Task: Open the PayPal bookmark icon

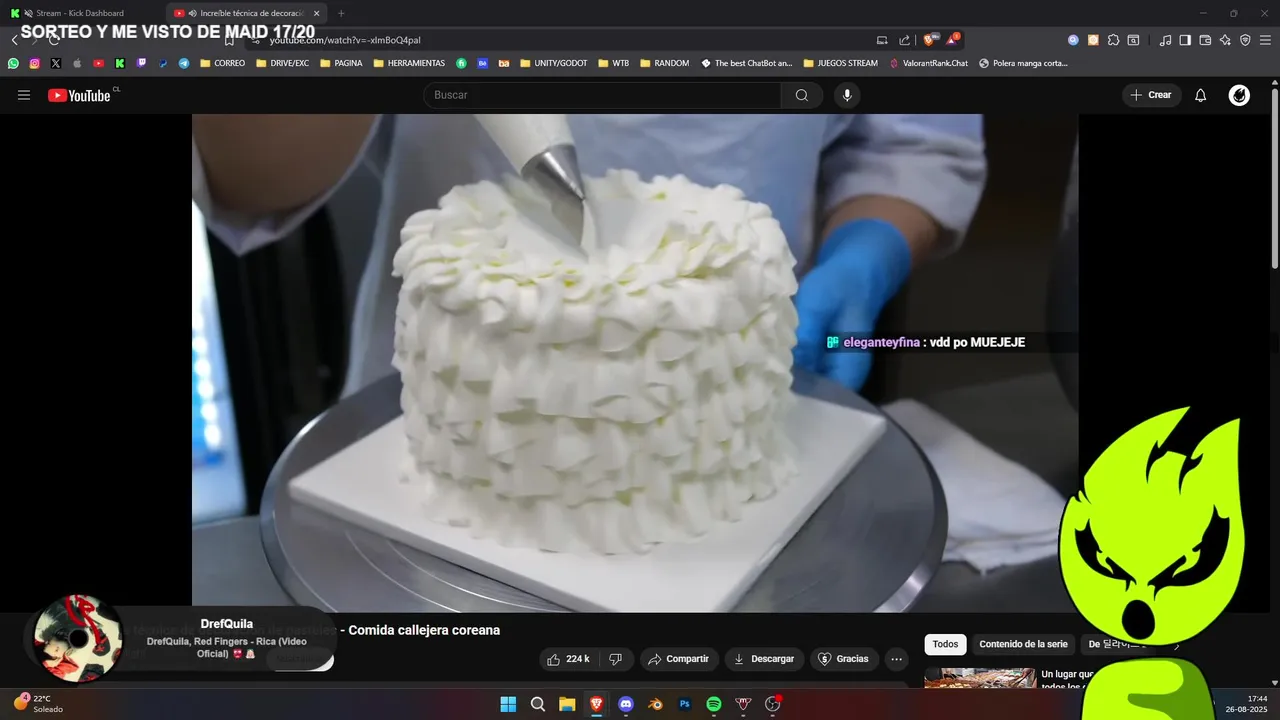Action: click(x=163, y=63)
